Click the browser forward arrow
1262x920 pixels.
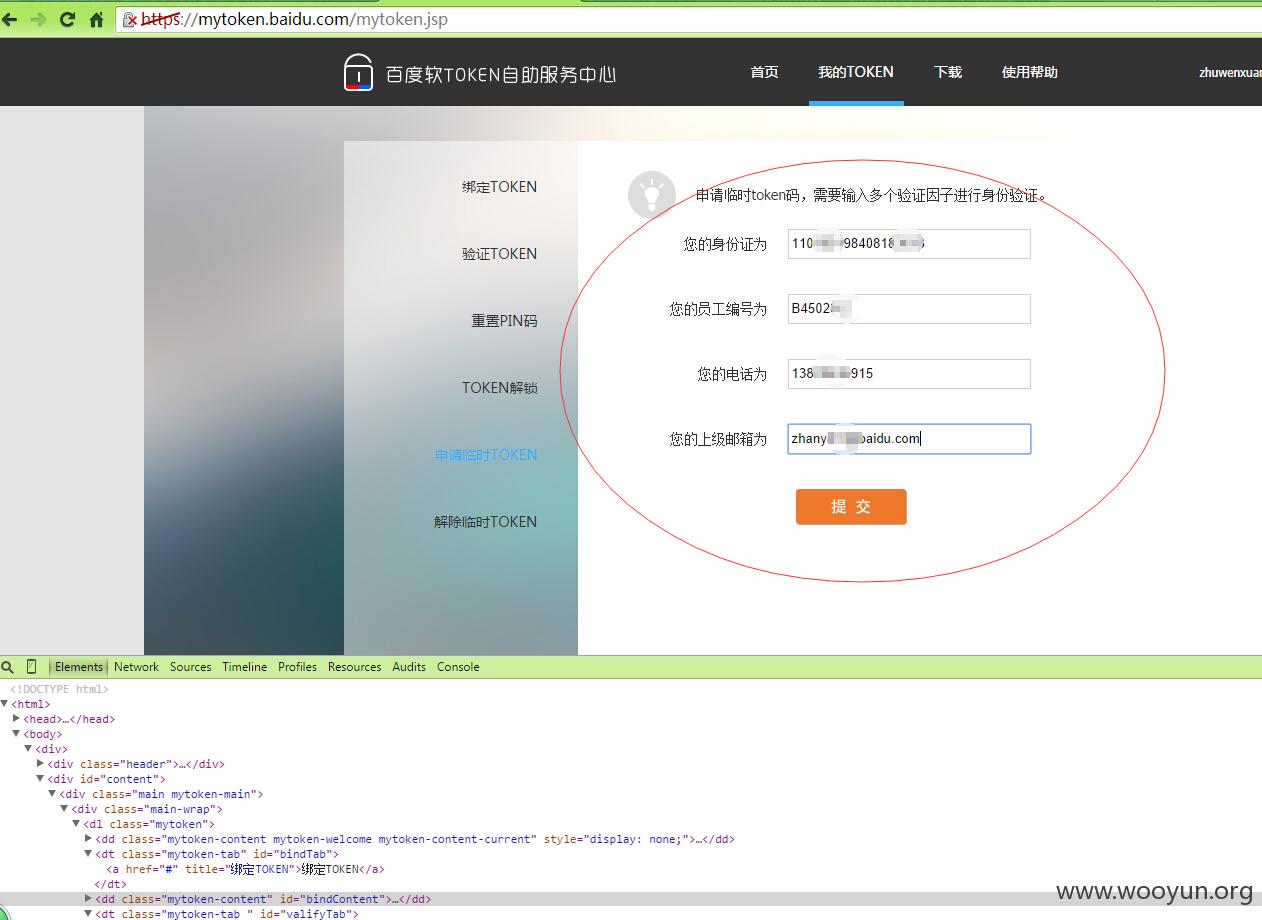[x=37, y=19]
